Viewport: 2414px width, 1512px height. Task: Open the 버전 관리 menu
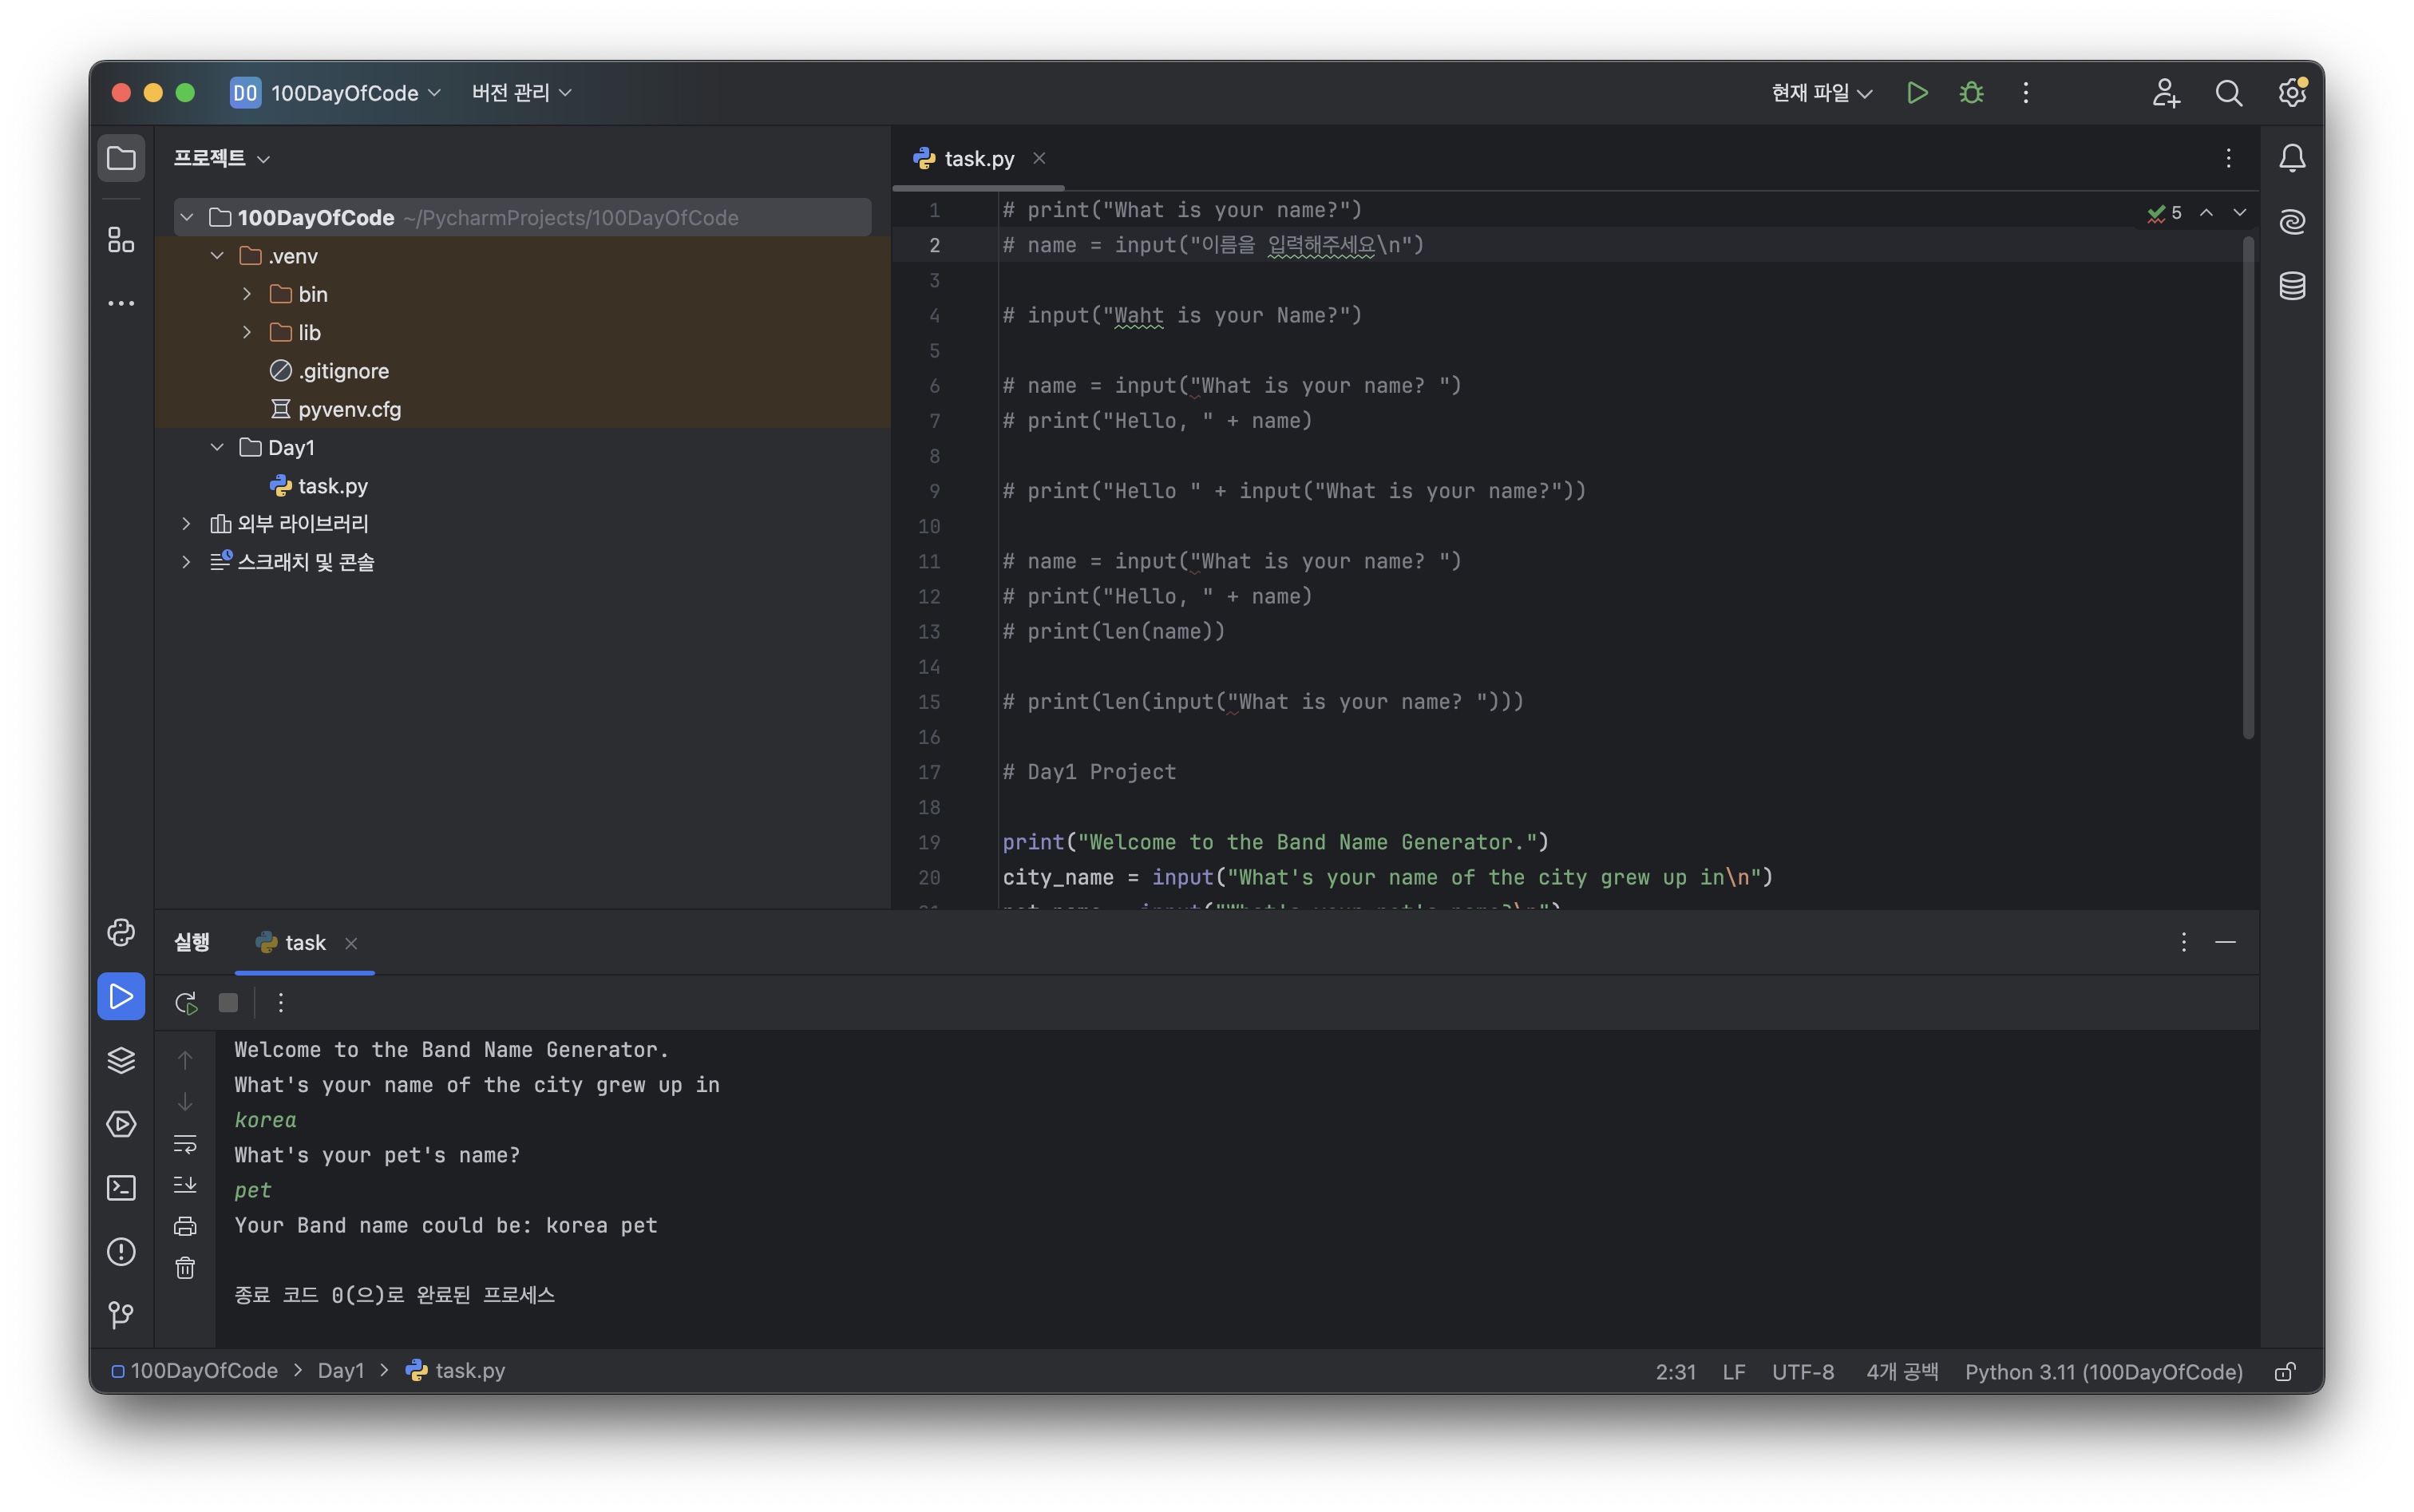click(x=521, y=93)
